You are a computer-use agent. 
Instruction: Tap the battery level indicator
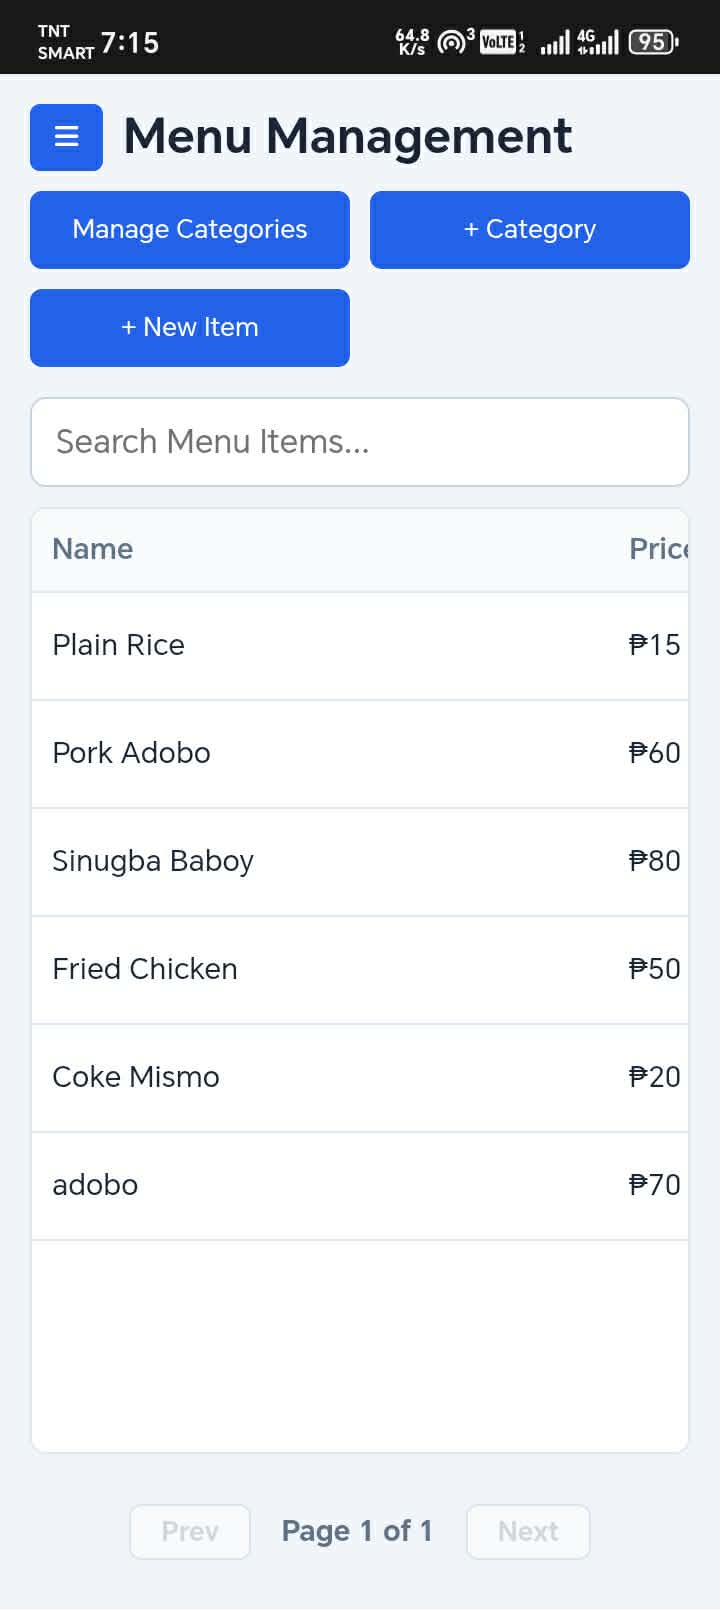[653, 42]
